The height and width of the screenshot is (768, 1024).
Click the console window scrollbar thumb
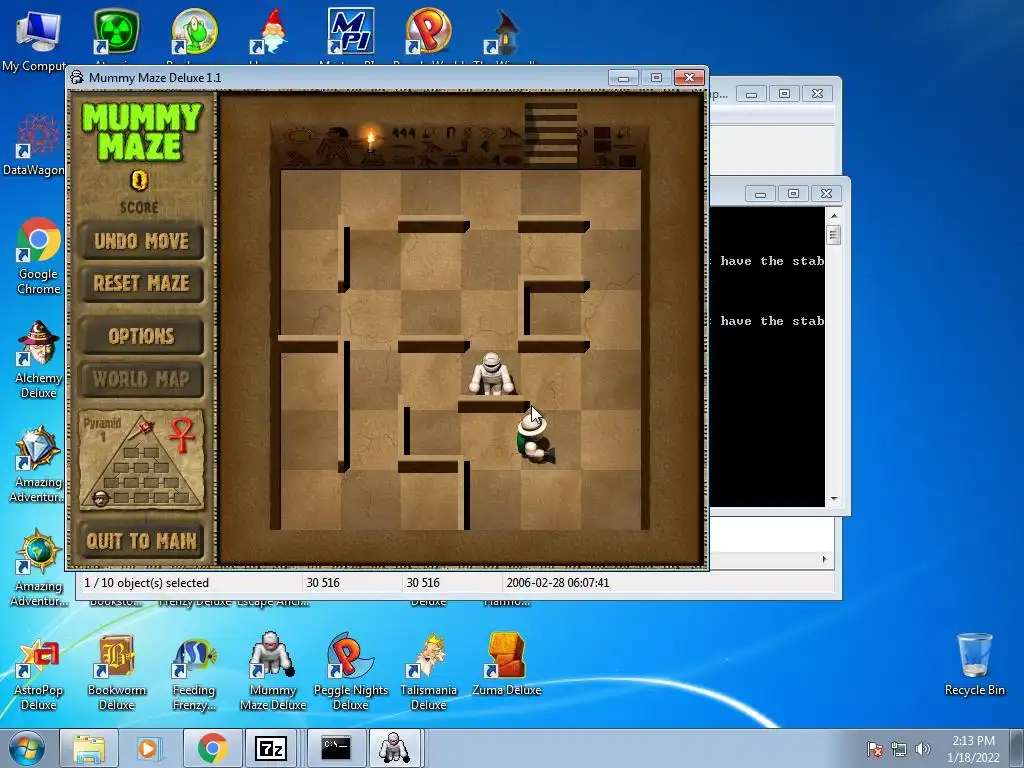coord(833,234)
